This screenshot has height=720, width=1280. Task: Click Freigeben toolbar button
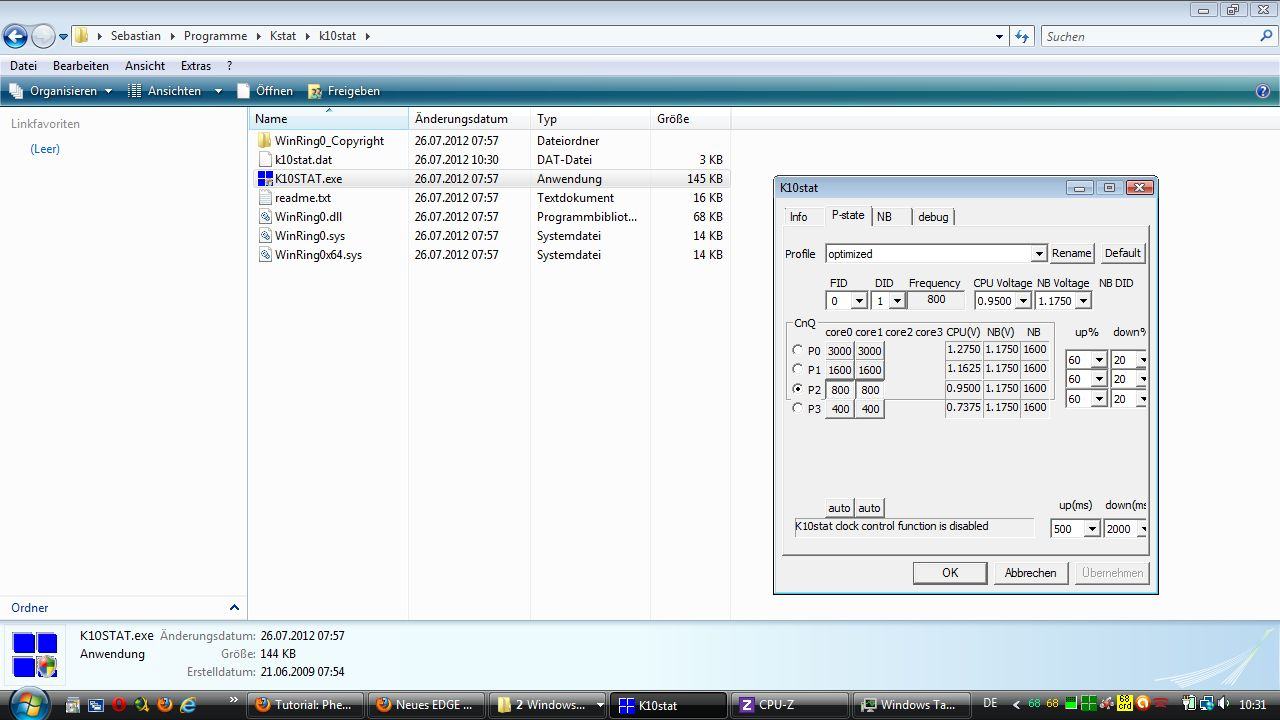[x=344, y=91]
